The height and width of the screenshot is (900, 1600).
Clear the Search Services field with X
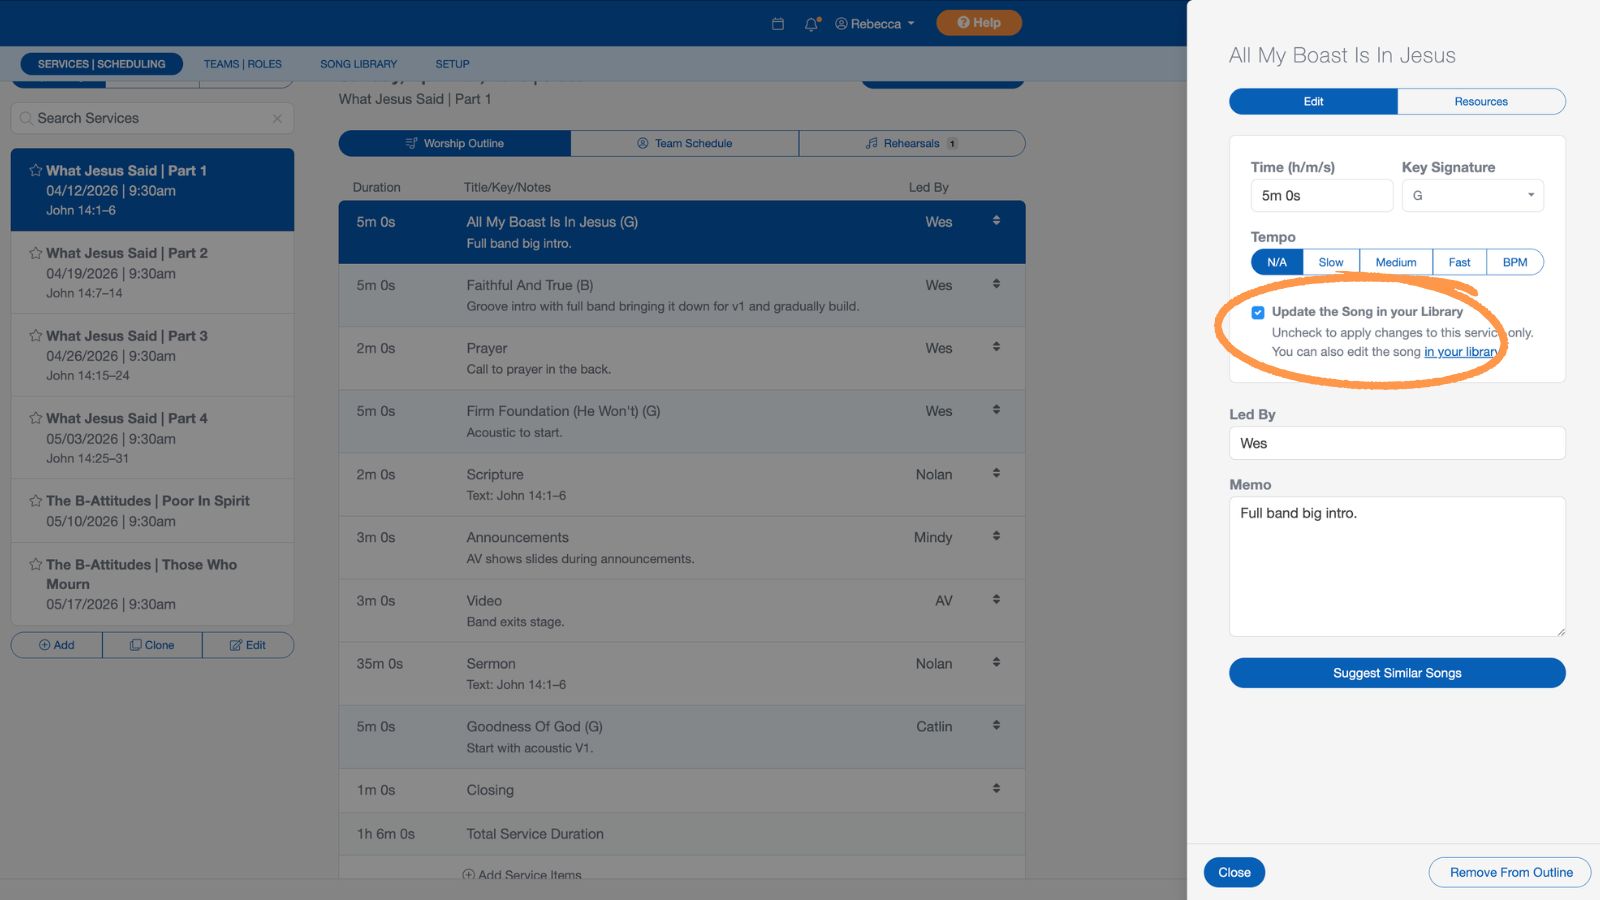(277, 118)
